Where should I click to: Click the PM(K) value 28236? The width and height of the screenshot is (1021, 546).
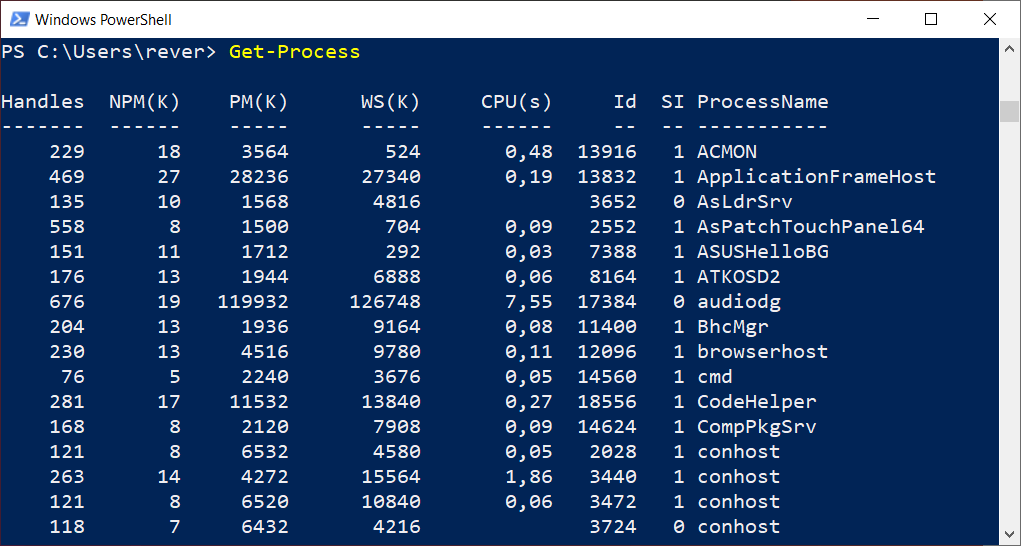(259, 177)
